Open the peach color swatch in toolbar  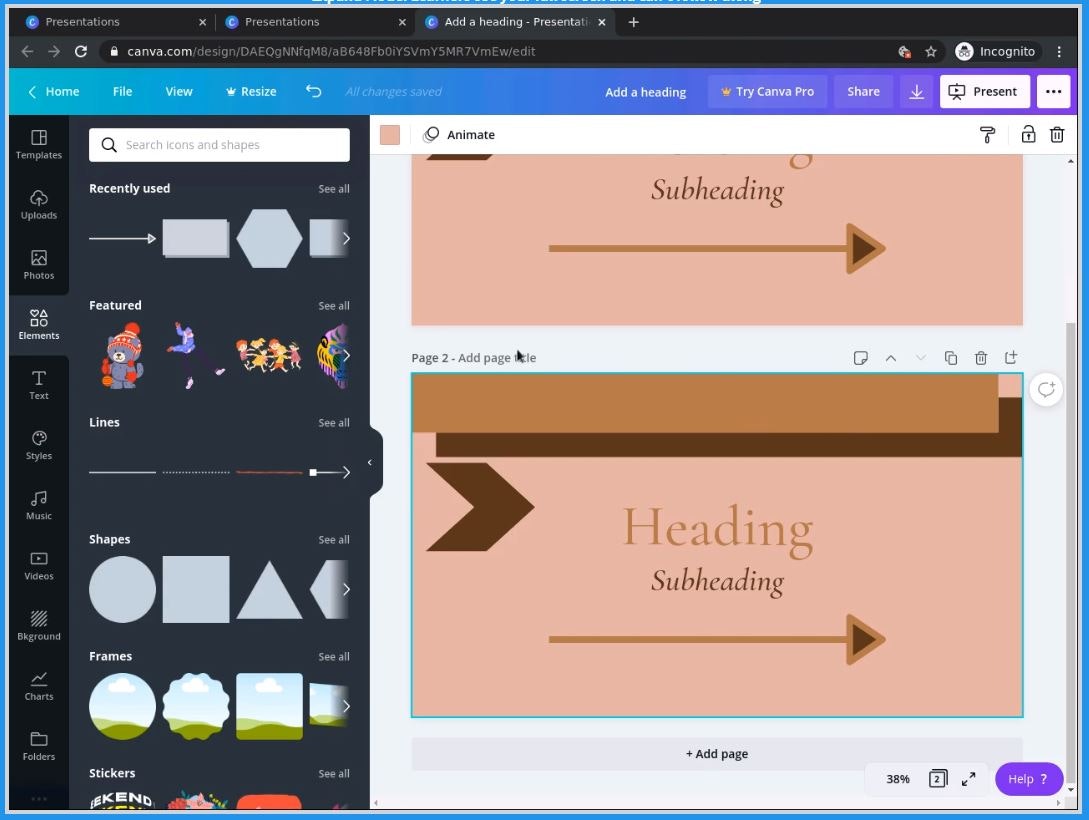coord(390,135)
